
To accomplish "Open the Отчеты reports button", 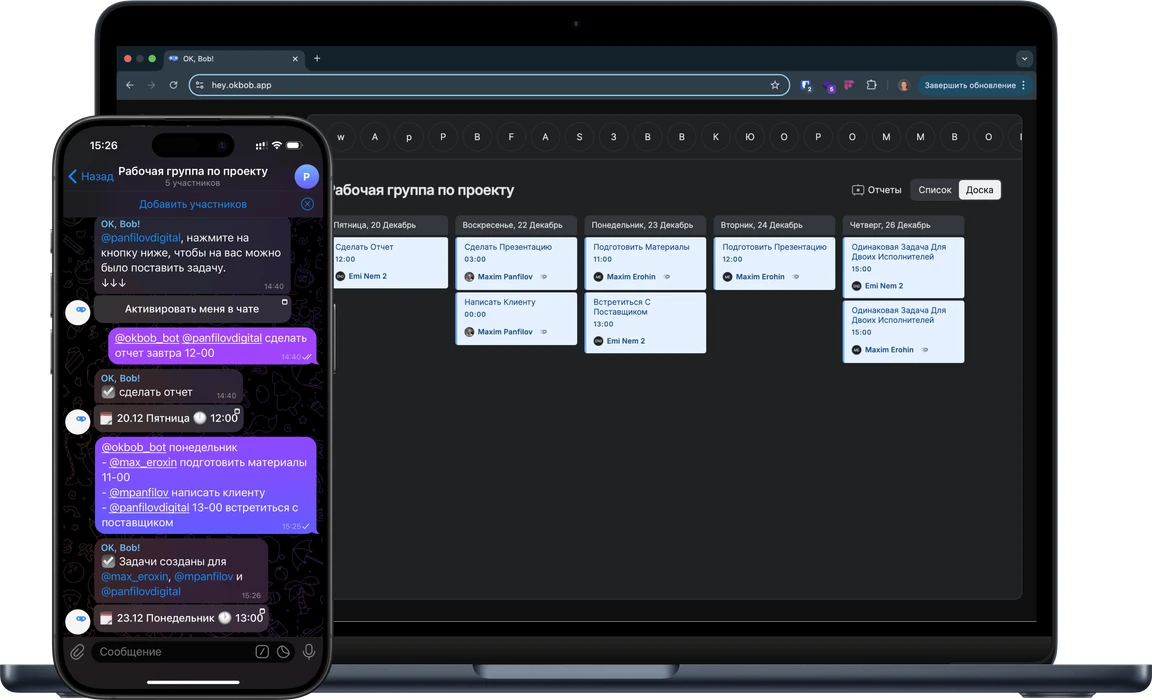I will (x=876, y=190).
